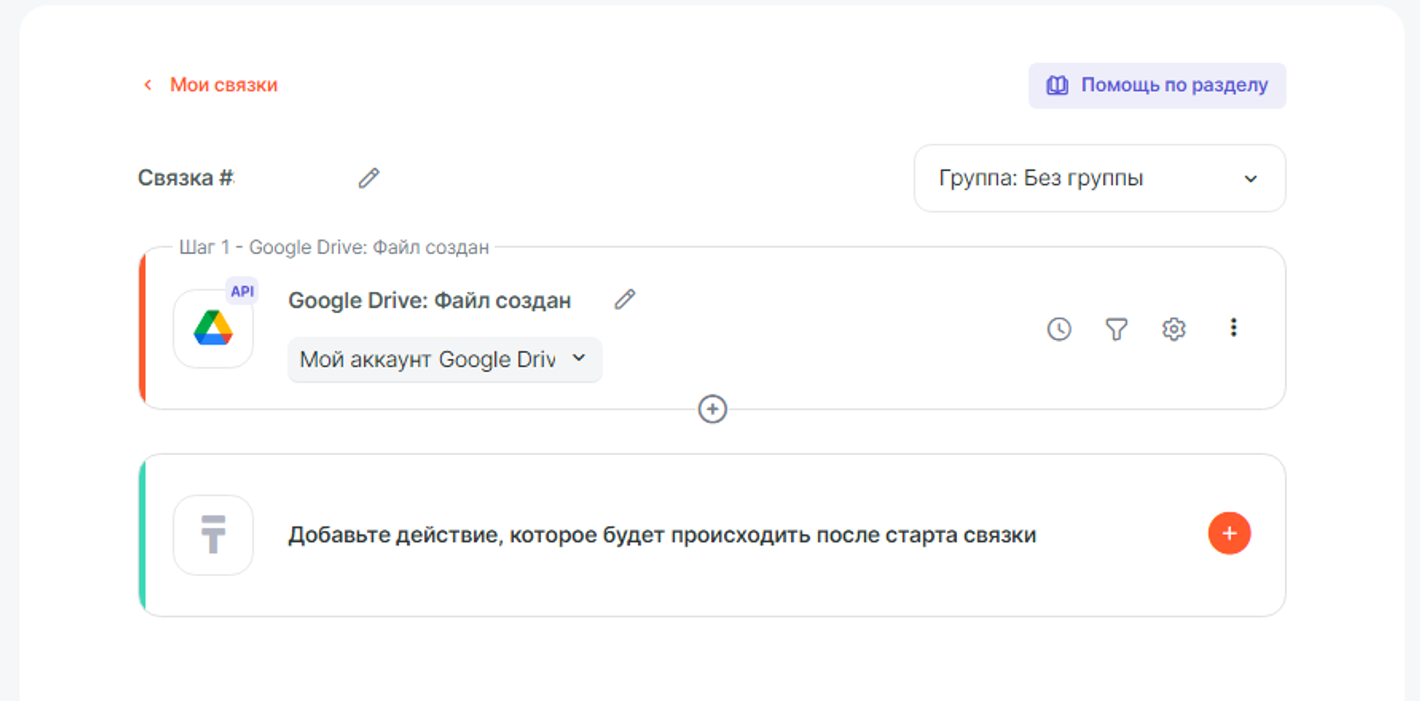Open schedule settings clock icon
The width and height of the screenshot is (1420, 701).
(1059, 328)
